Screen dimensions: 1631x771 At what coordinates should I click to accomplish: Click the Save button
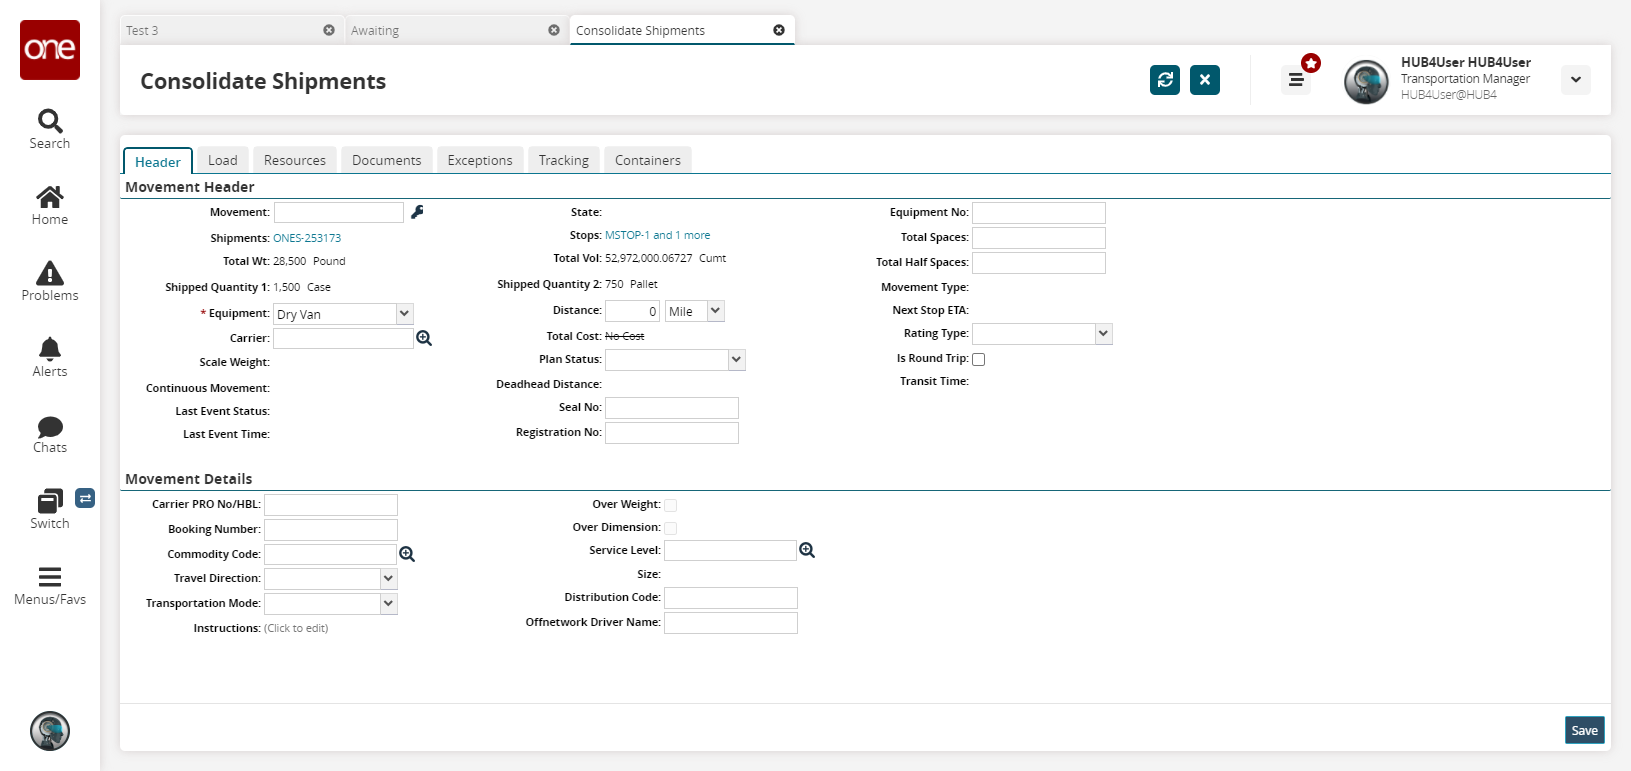tap(1584, 730)
